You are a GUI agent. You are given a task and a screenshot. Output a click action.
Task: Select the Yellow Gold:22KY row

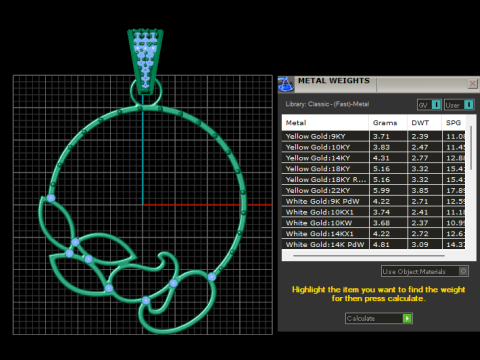pos(374,190)
